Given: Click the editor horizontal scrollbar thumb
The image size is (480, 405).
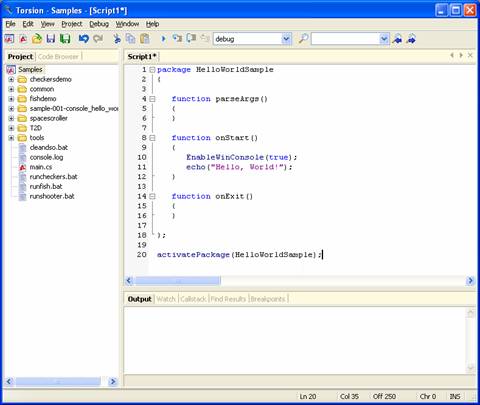Looking at the screenshot, I should tap(177, 281).
